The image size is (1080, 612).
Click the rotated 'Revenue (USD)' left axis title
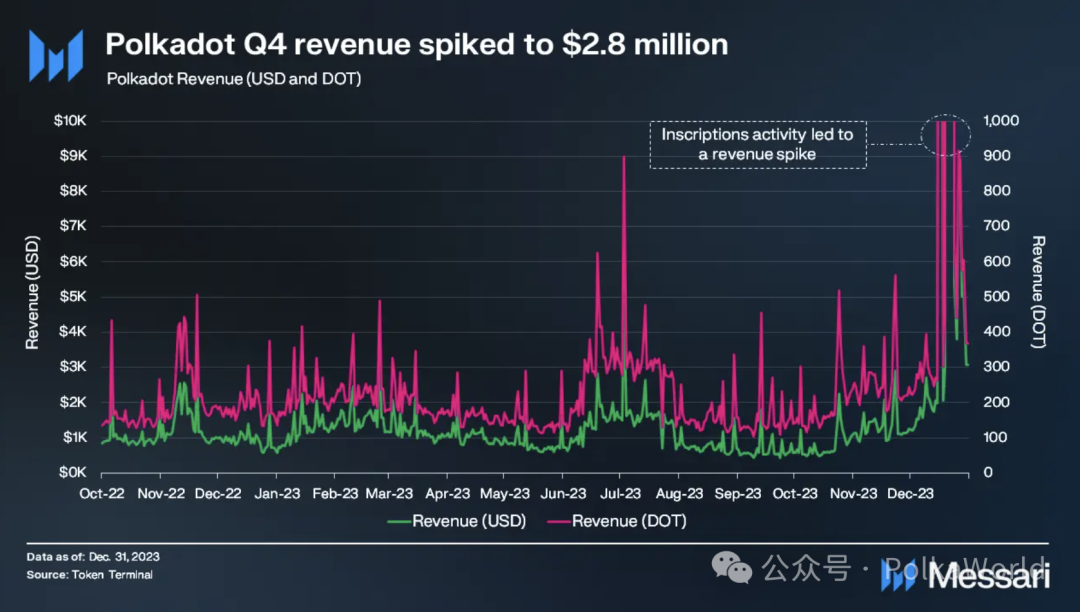pos(32,293)
